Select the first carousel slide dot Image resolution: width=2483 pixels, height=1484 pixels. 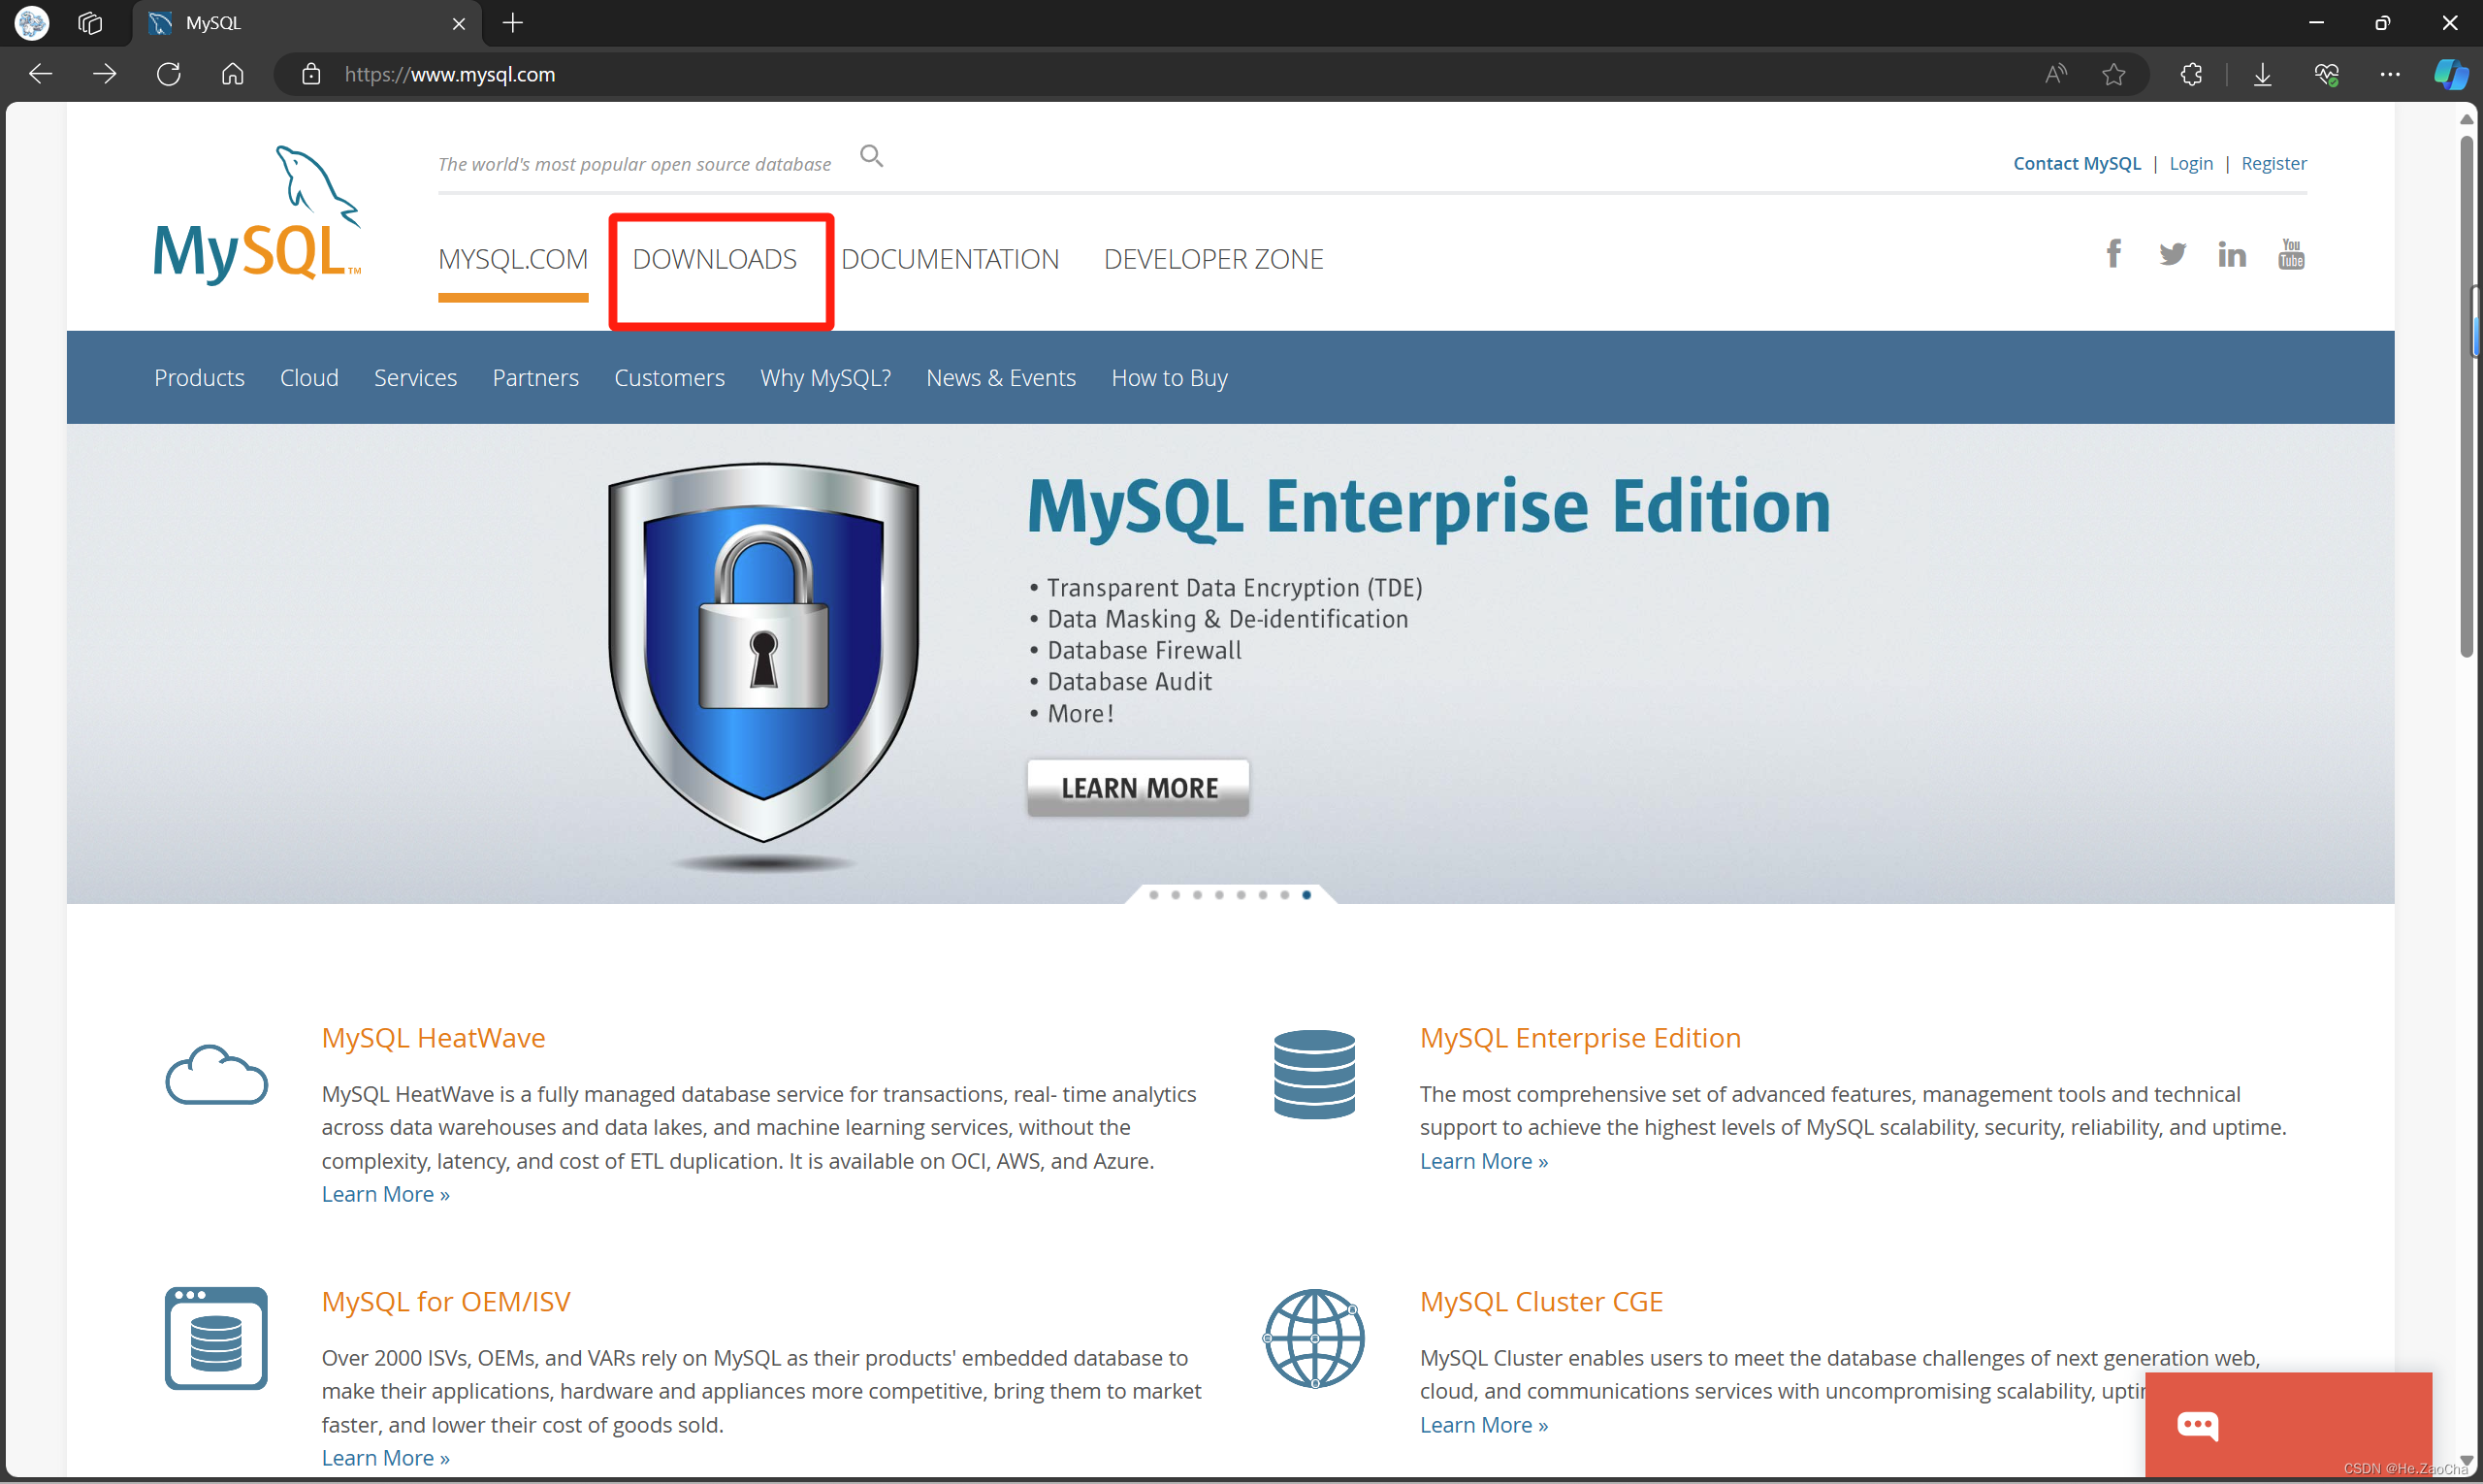click(1153, 895)
